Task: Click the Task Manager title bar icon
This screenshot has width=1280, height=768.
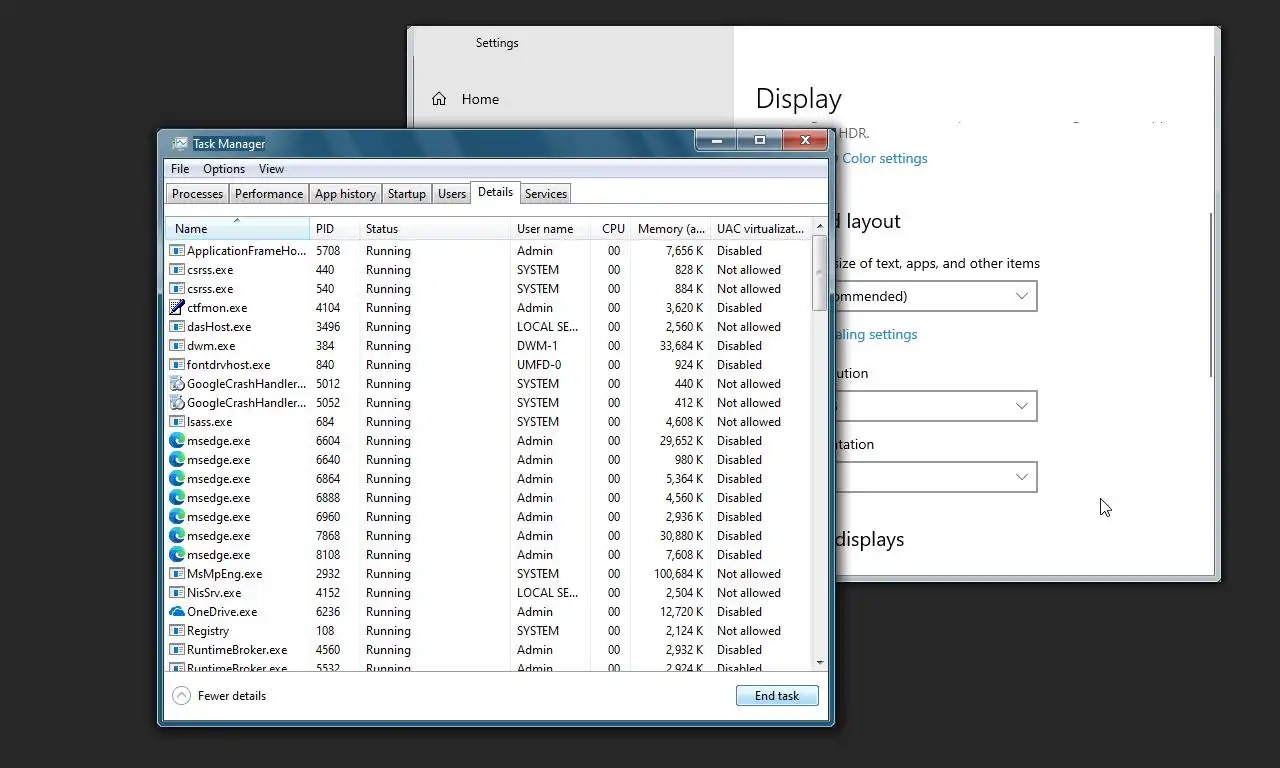Action: 180,143
